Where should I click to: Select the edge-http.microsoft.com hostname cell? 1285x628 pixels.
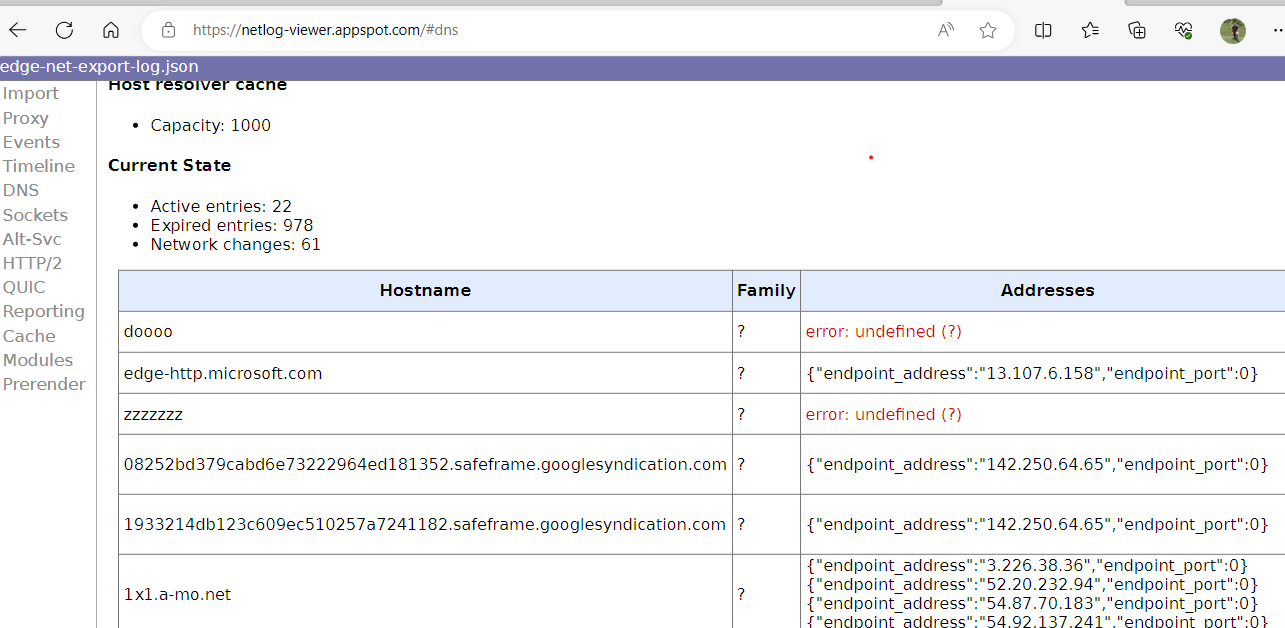(425, 373)
